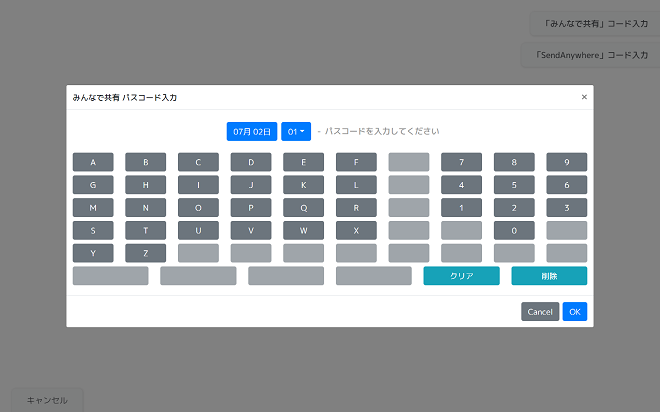The width and height of the screenshot is (660, 412).
Task: Clear the passcode with クリア button
Action: coord(461,276)
